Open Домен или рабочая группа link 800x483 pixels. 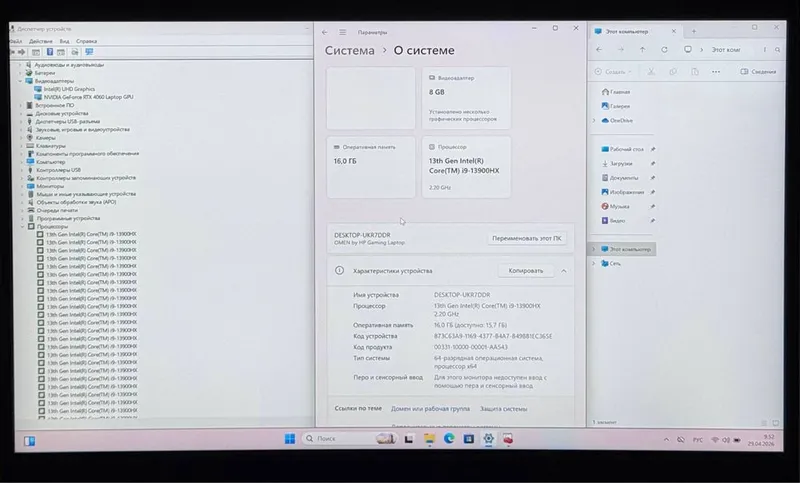click(430, 409)
